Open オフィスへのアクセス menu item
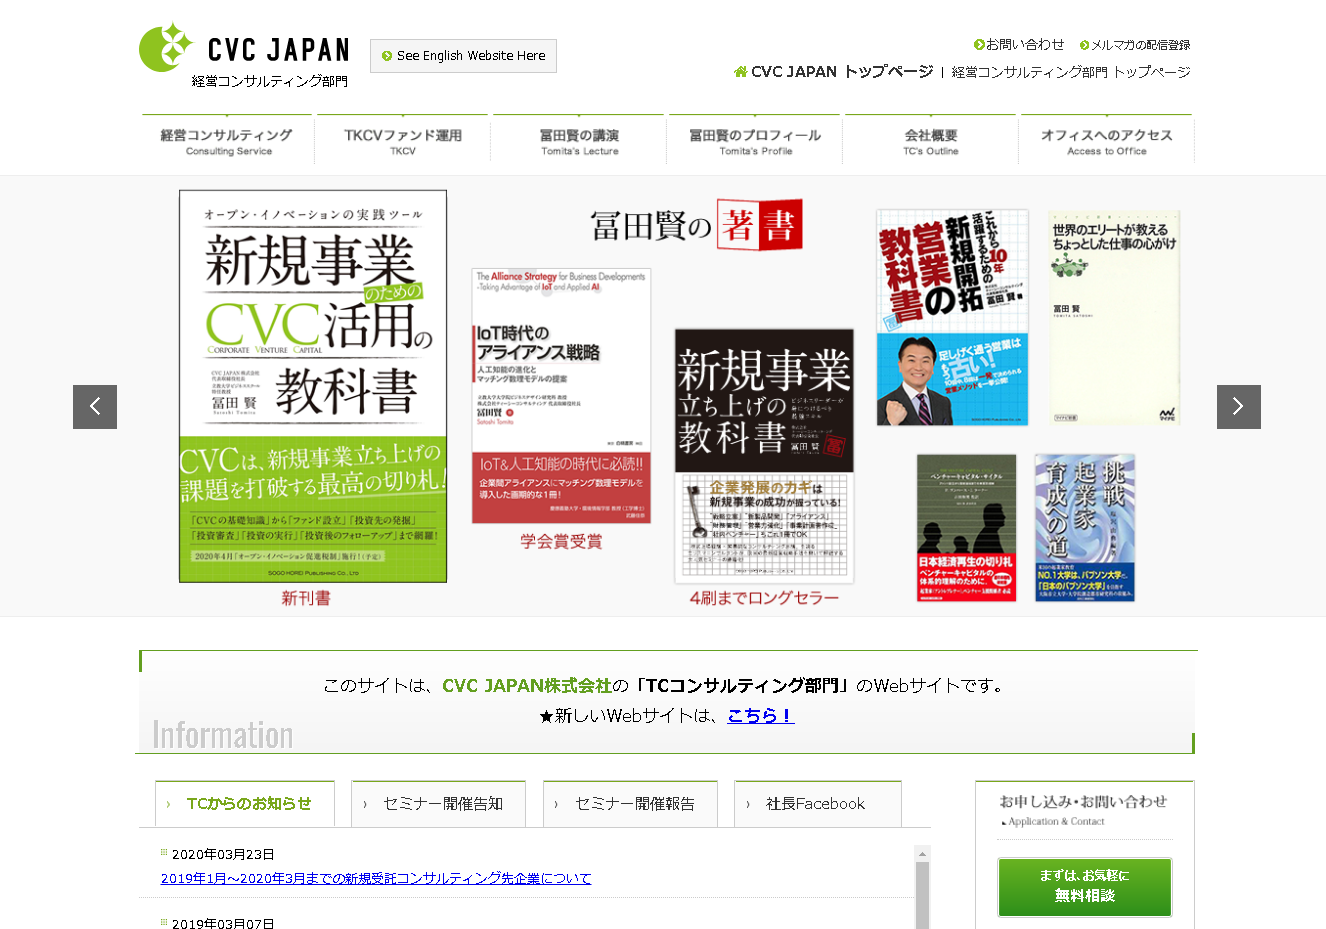Image resolution: width=1326 pixels, height=929 pixels. coord(1106,140)
